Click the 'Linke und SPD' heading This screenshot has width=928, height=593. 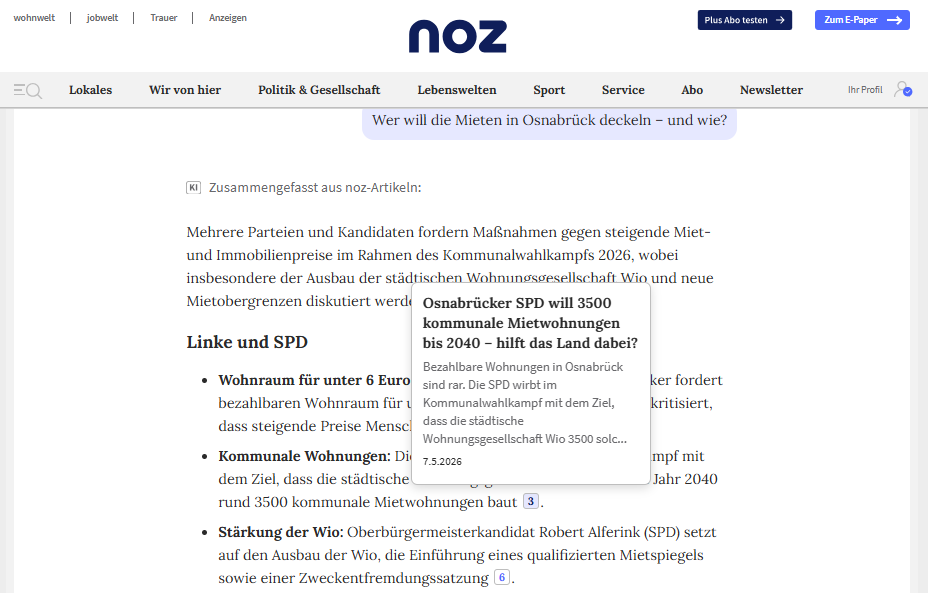247,342
